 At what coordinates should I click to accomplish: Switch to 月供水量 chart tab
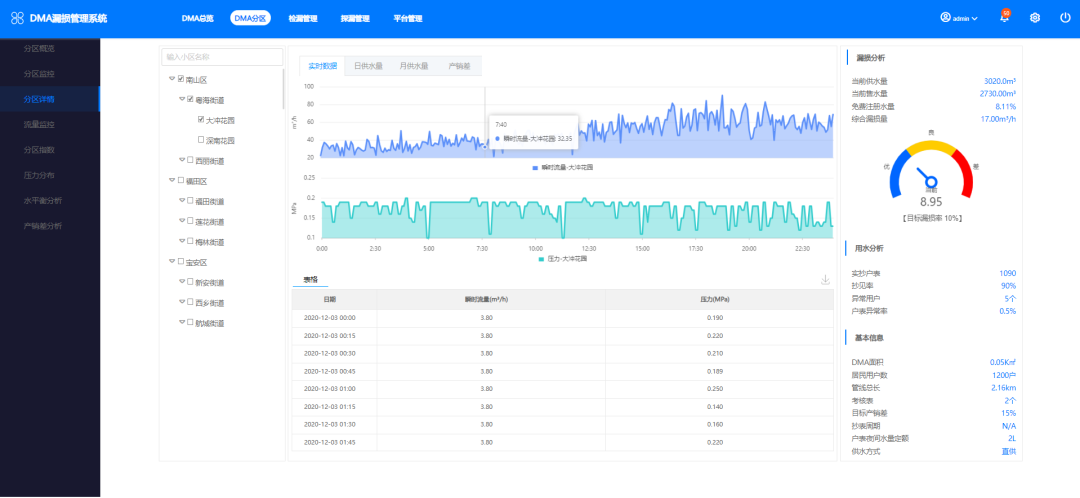point(414,66)
